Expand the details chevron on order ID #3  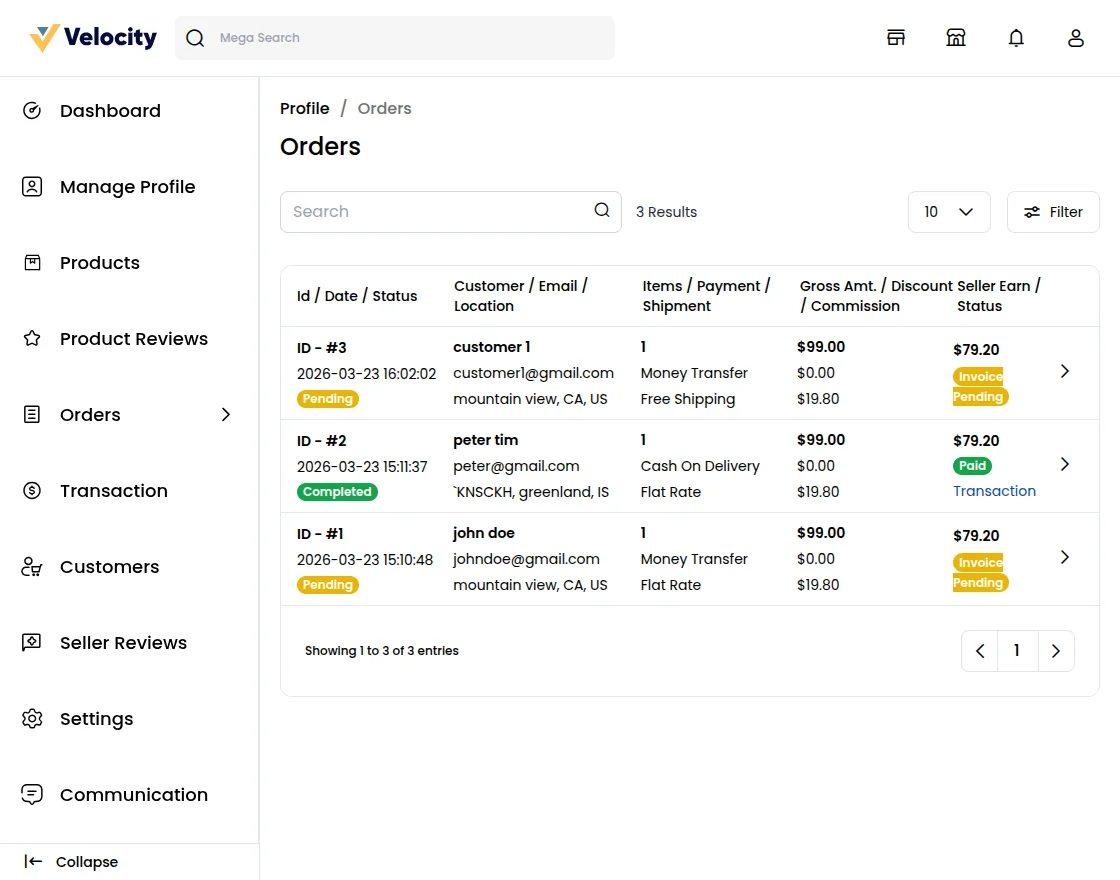(x=1064, y=371)
